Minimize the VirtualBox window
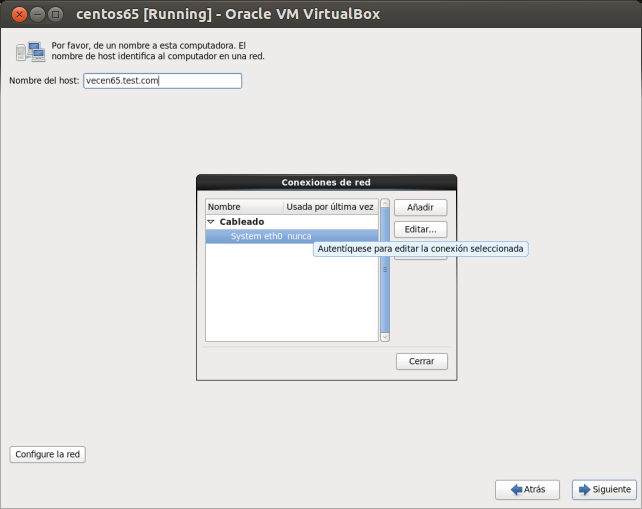The image size is (642, 509). tap(37, 14)
